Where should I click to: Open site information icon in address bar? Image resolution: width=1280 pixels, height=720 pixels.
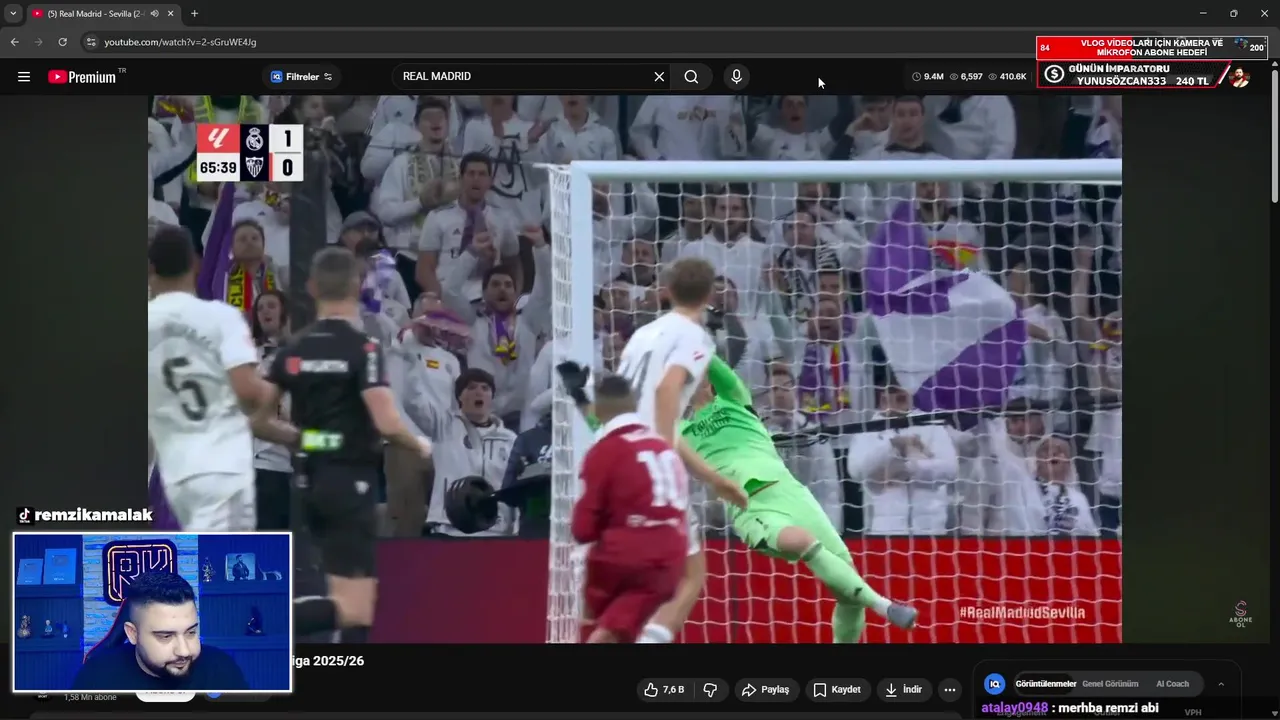pyautogui.click(x=90, y=42)
